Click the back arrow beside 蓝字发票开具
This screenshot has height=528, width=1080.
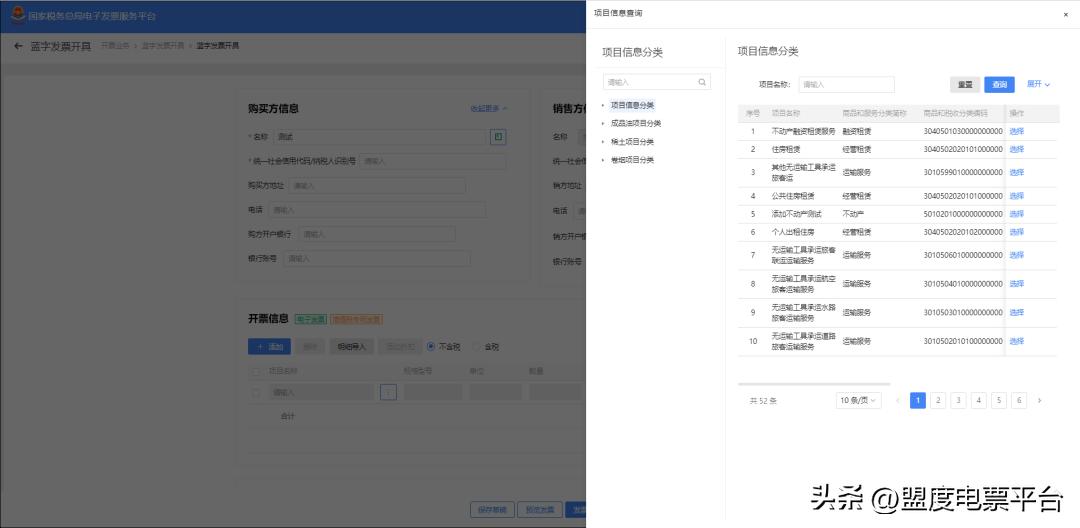click(x=18, y=46)
